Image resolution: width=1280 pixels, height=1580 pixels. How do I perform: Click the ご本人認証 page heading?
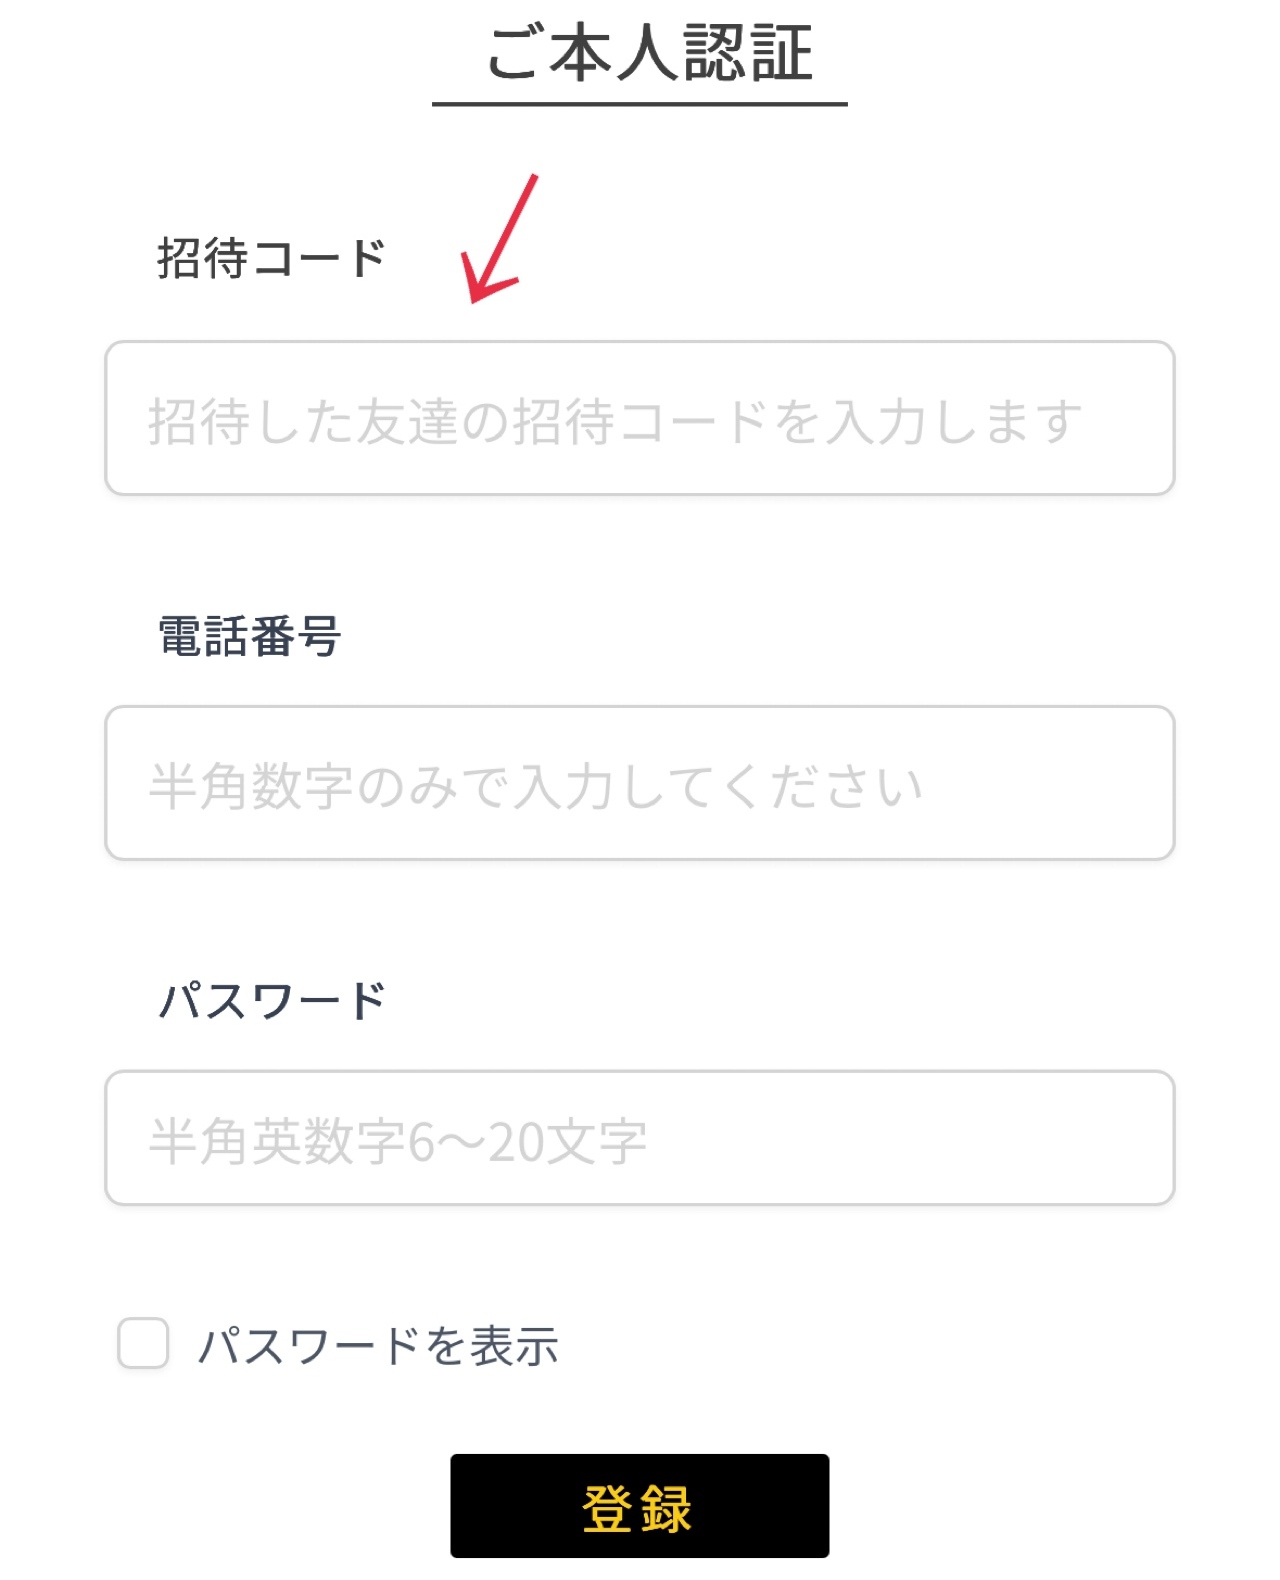tap(648, 54)
